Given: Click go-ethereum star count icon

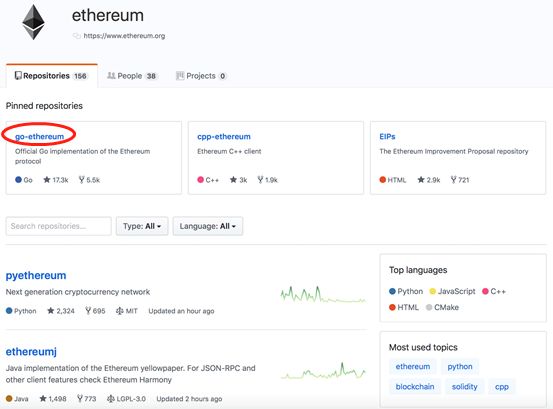Looking at the screenshot, I should coord(47,180).
